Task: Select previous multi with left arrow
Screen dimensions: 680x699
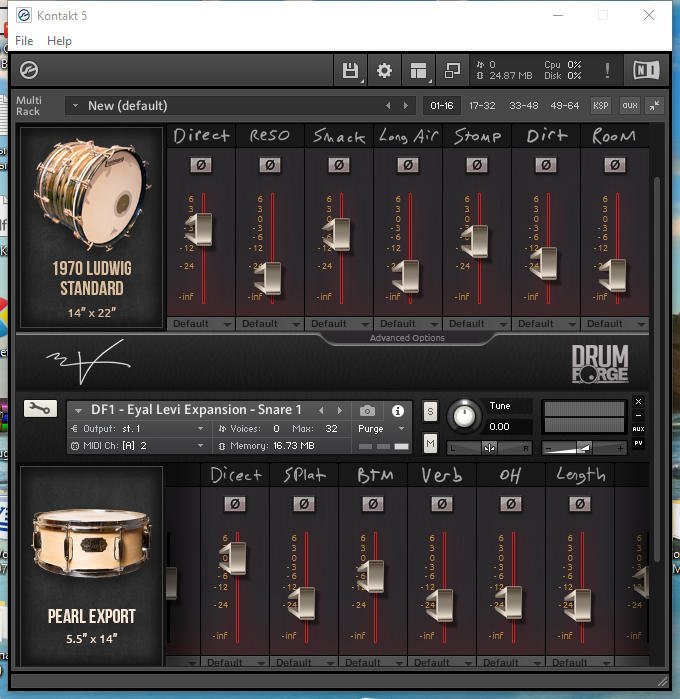Action: pyautogui.click(x=388, y=106)
